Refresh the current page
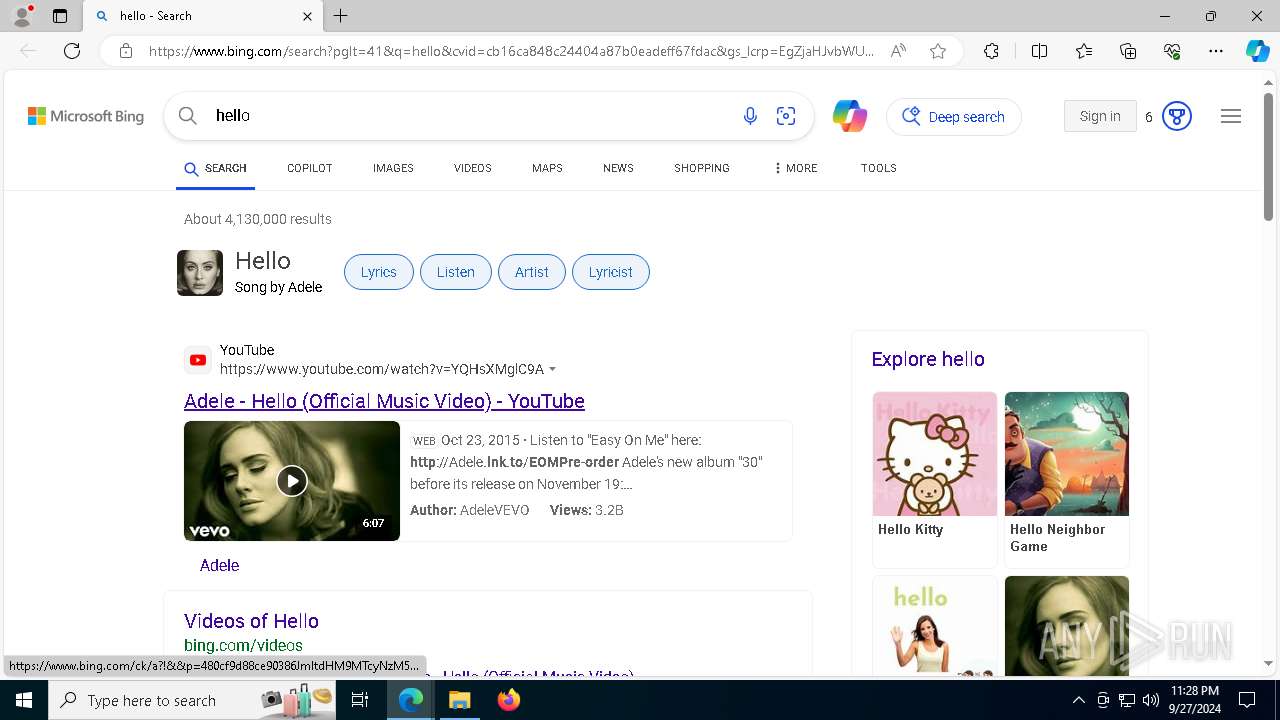 (72, 51)
